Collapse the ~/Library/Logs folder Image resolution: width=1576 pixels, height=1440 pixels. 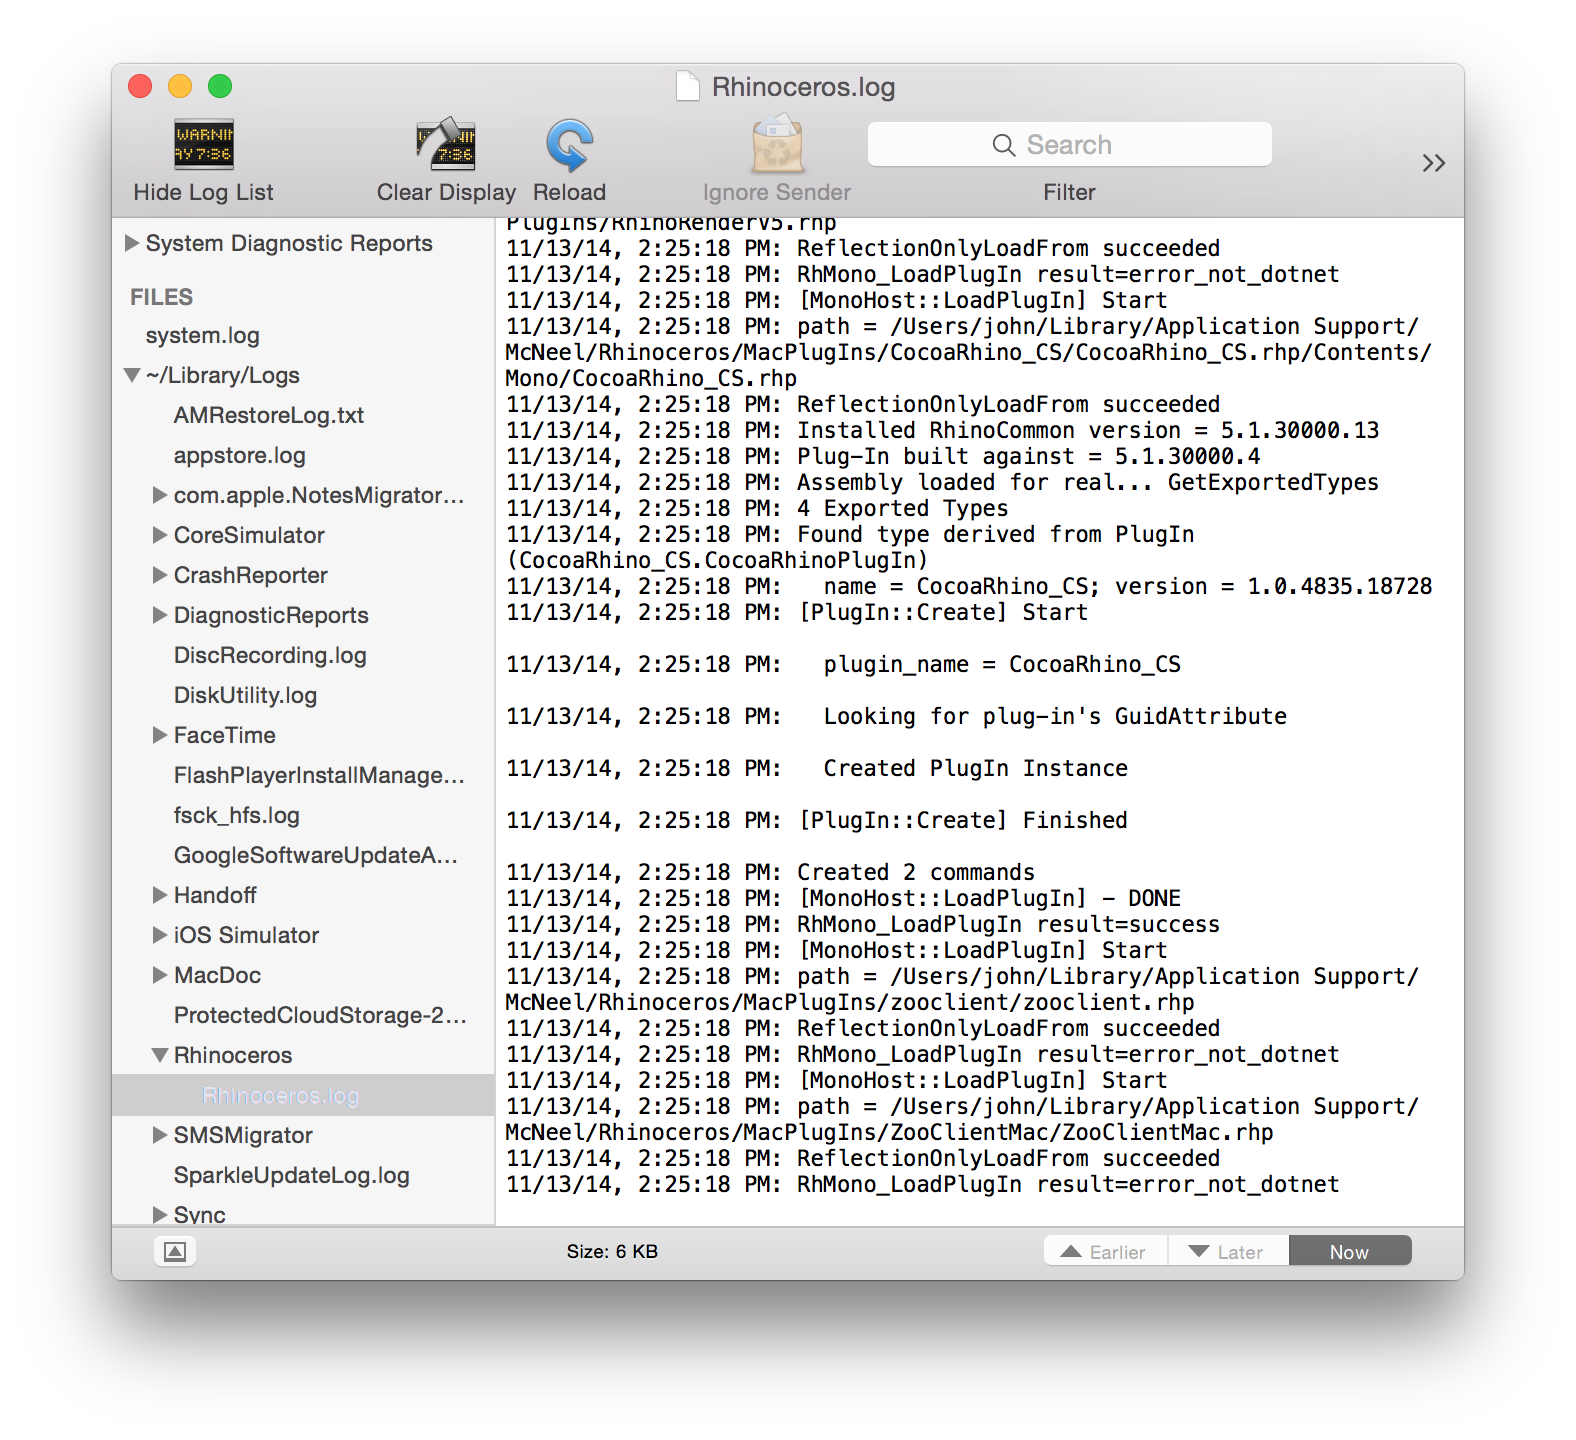pyautogui.click(x=132, y=375)
